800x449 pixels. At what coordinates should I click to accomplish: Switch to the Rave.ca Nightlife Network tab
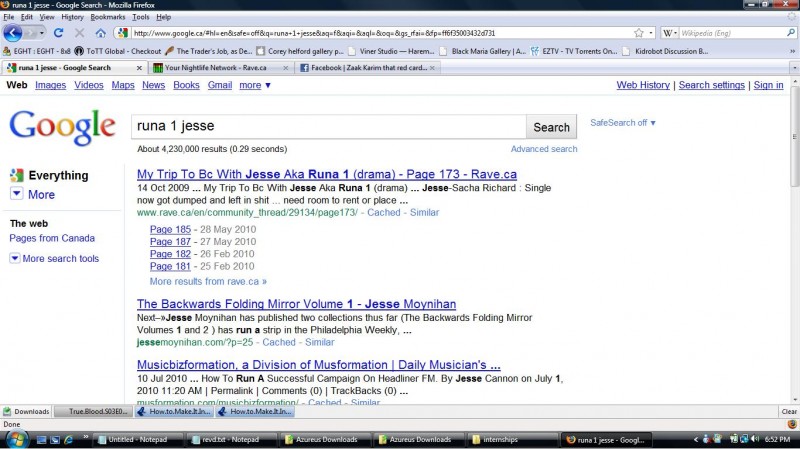[221, 67]
